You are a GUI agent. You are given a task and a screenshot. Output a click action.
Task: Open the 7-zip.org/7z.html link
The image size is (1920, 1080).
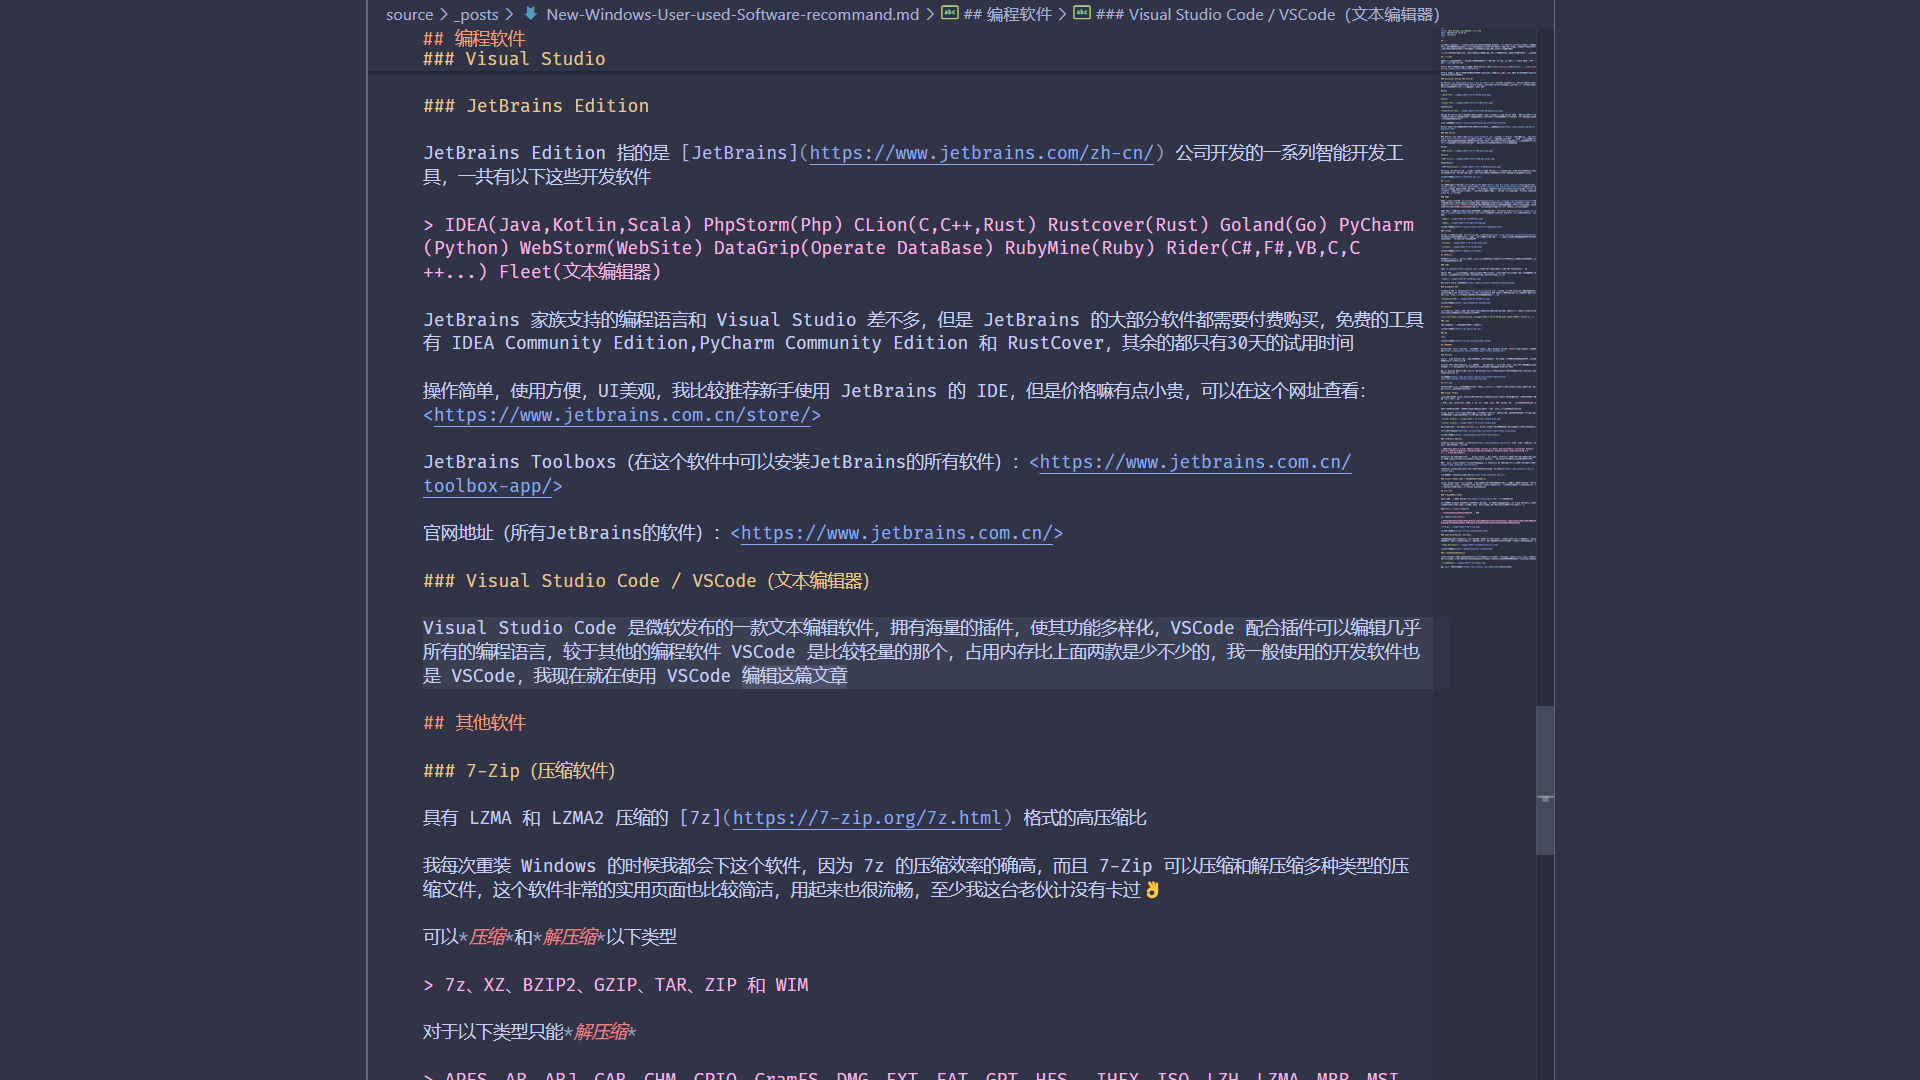[x=867, y=818]
